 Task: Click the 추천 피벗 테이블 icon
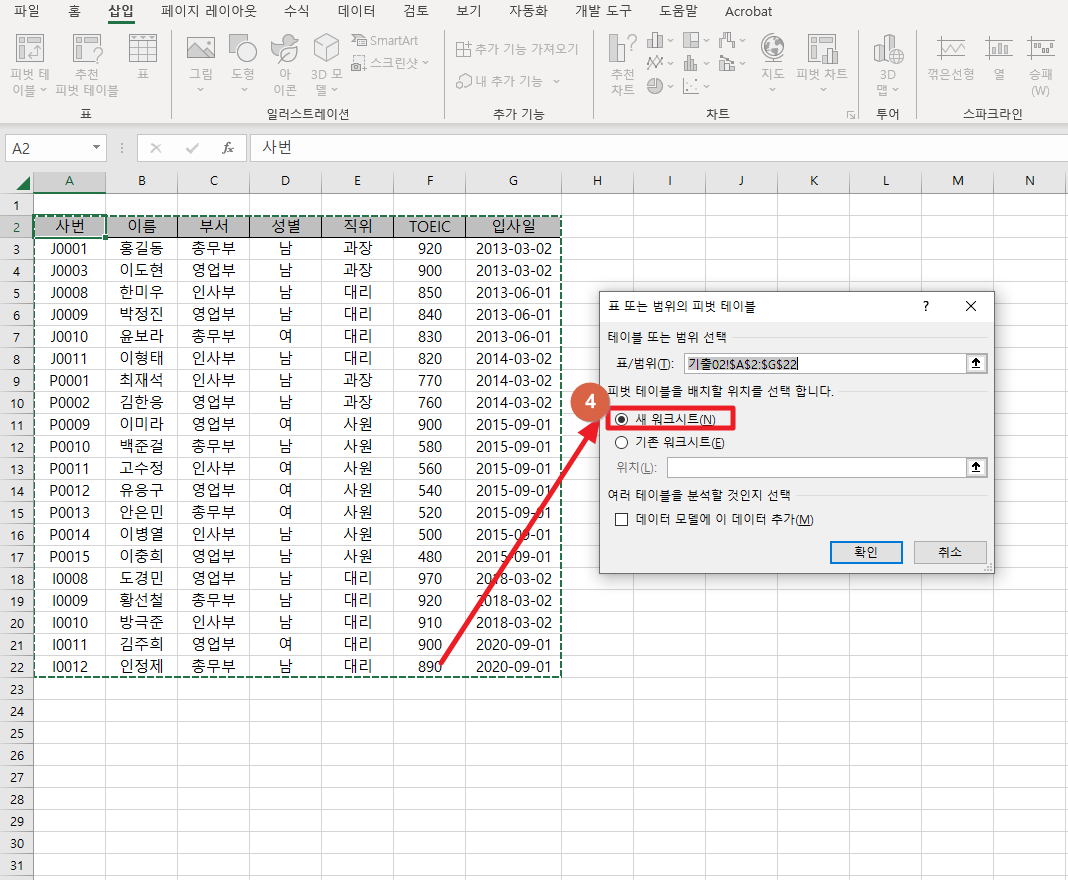click(87, 65)
